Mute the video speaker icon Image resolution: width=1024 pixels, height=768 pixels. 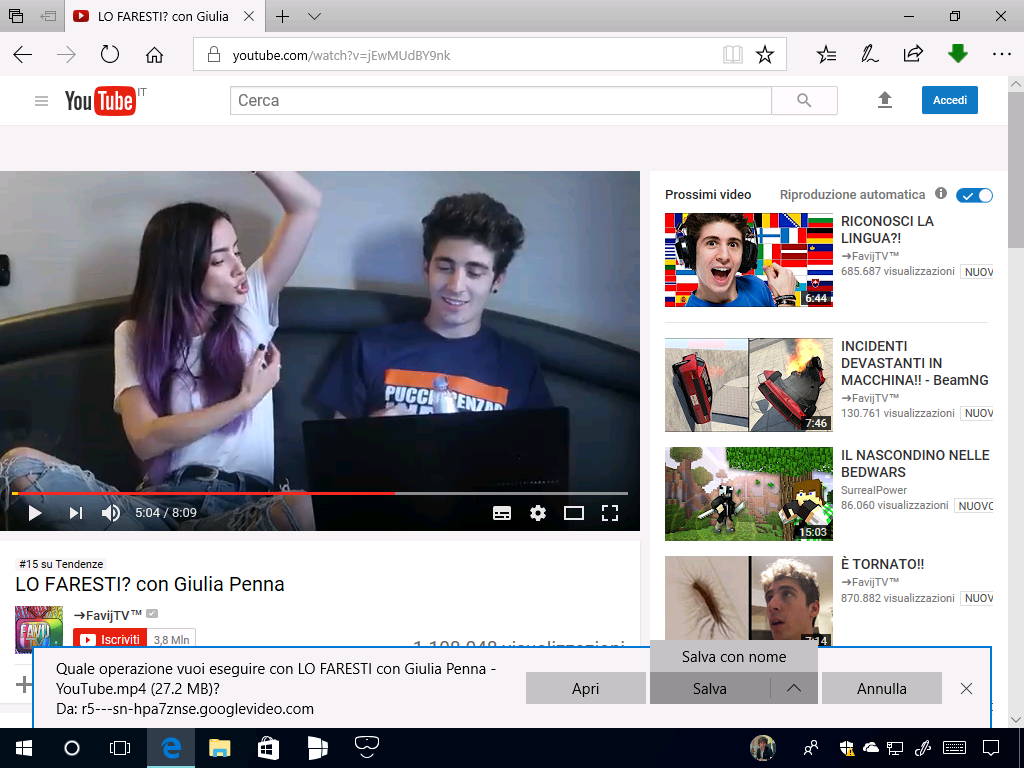point(110,513)
